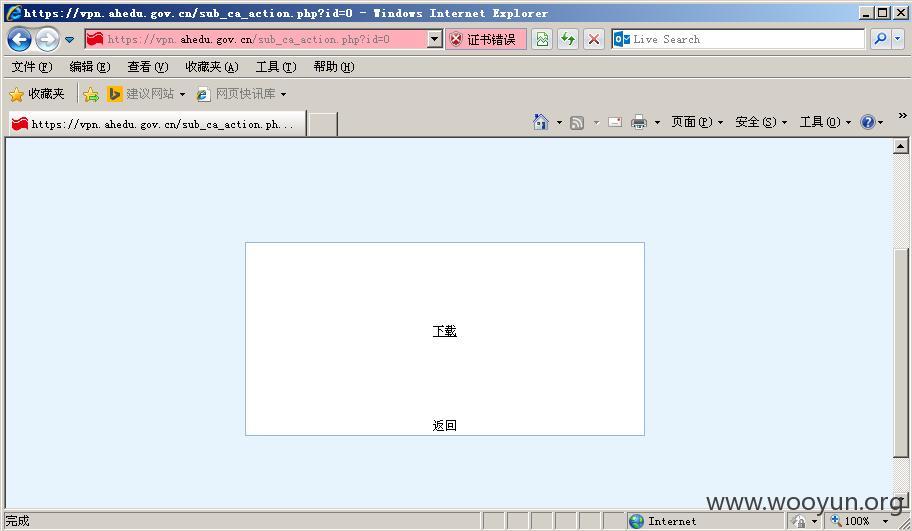Click the 证书错误 certificate error button

pyautogui.click(x=486, y=40)
